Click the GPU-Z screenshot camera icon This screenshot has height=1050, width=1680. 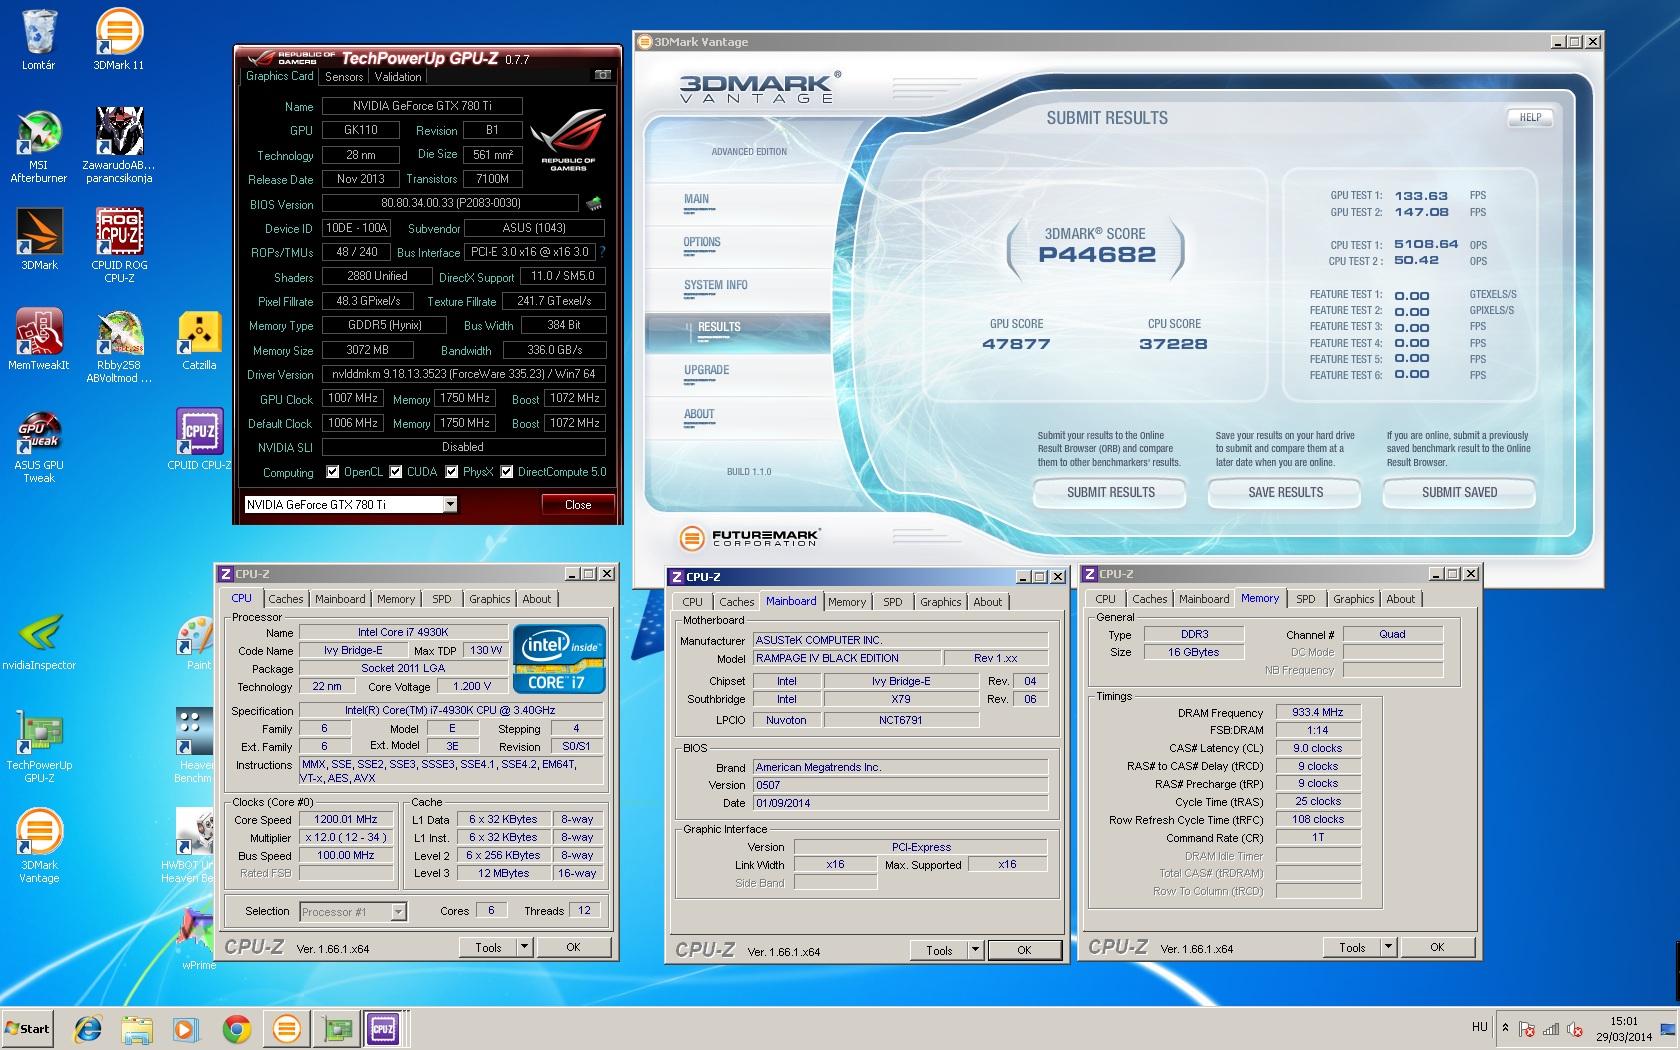pos(603,75)
